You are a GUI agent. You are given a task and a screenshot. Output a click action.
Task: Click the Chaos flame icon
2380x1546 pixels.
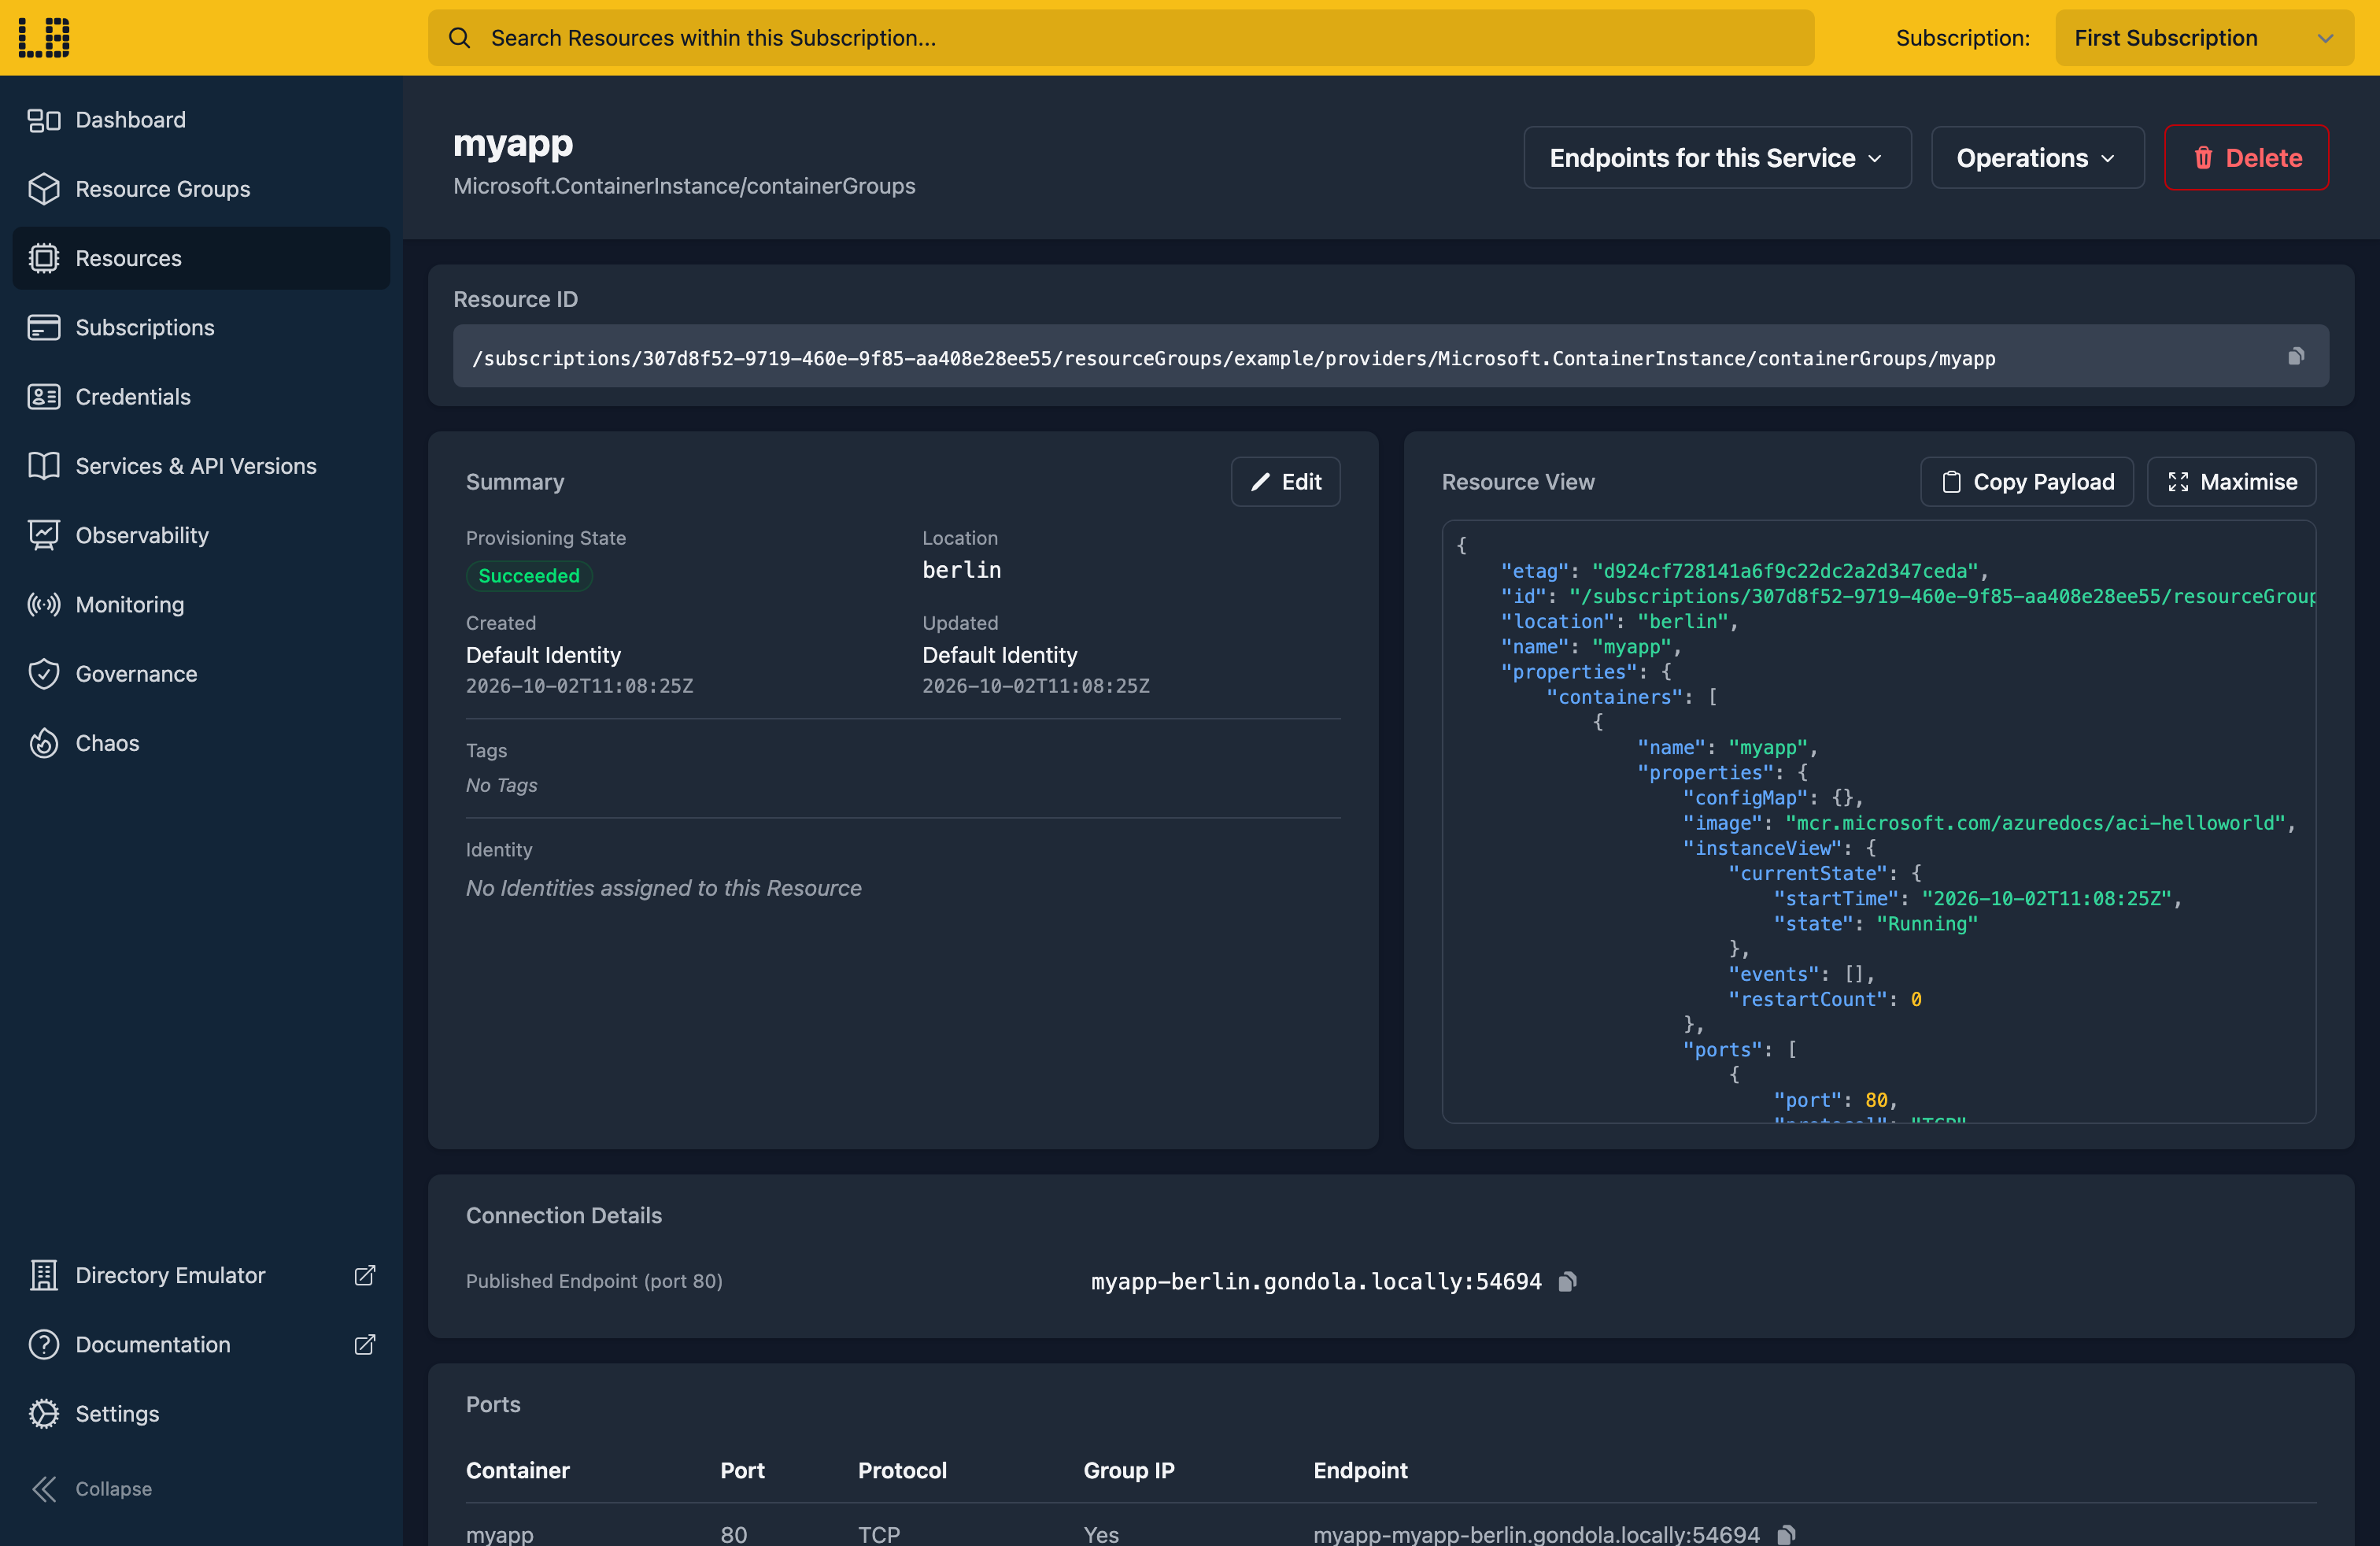[x=44, y=743]
